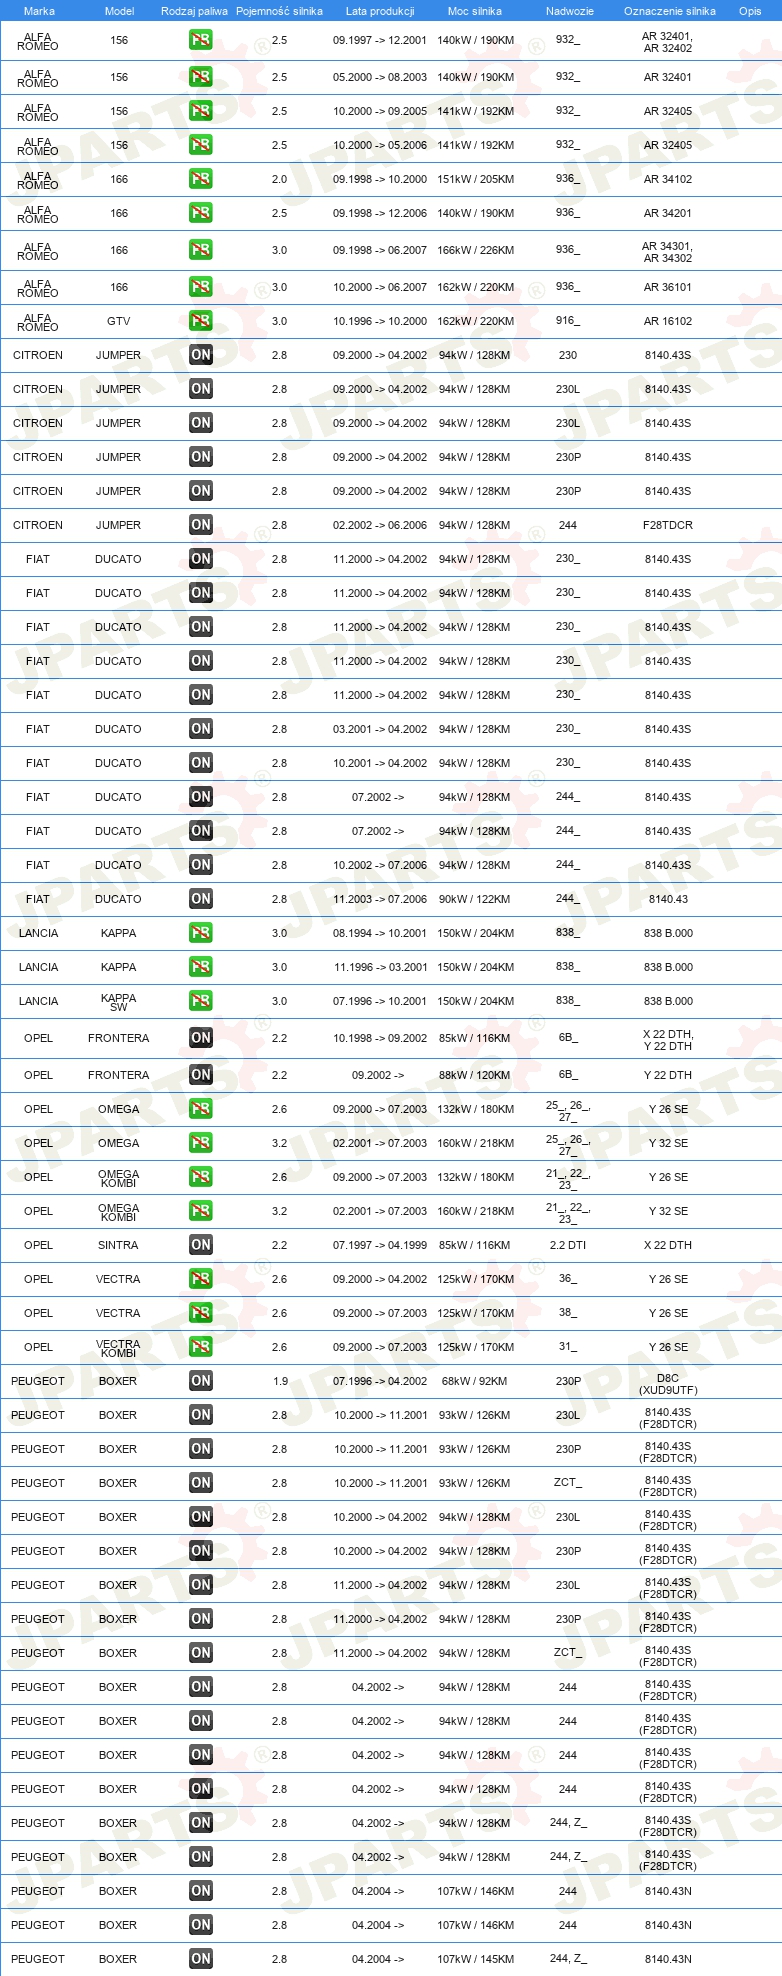Click petrol icon in AR 34201 engine row

[x=201, y=213]
